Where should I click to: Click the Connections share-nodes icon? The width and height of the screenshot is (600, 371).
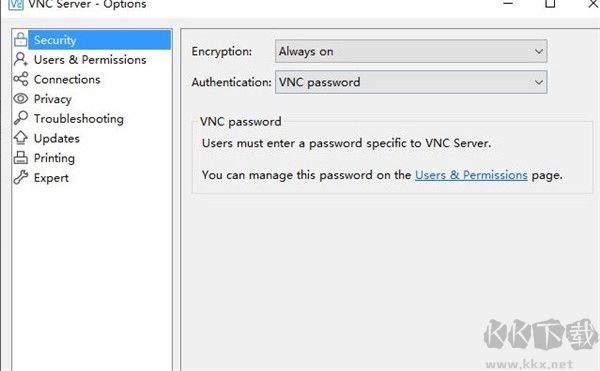(21, 79)
